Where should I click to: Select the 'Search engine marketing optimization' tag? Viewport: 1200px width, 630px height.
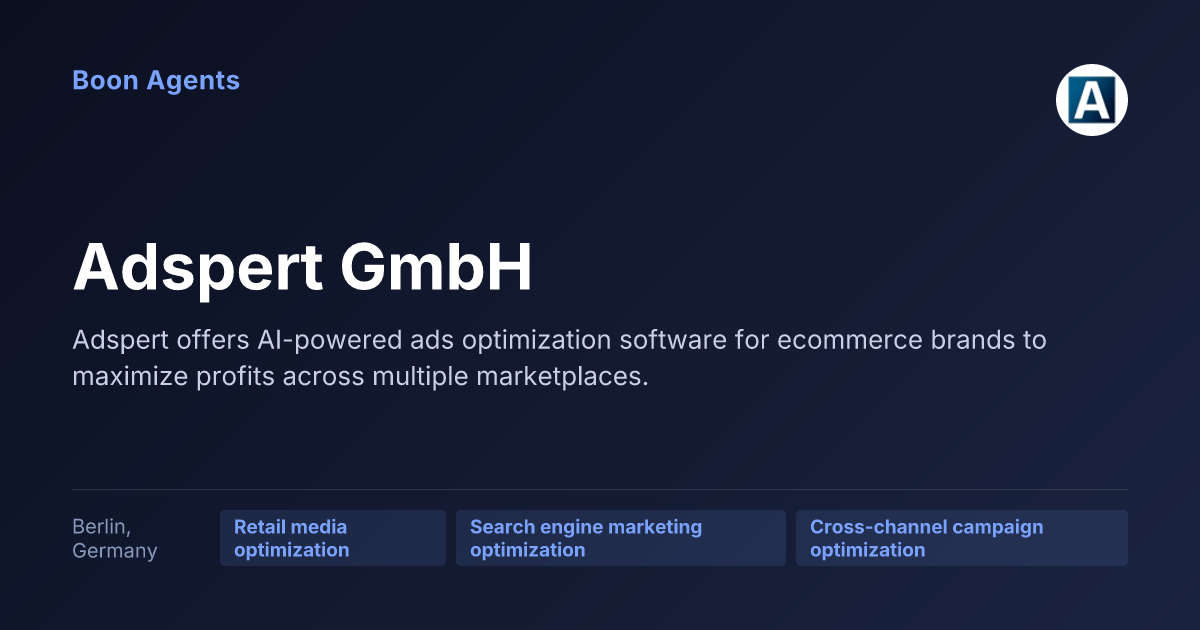[621, 538]
